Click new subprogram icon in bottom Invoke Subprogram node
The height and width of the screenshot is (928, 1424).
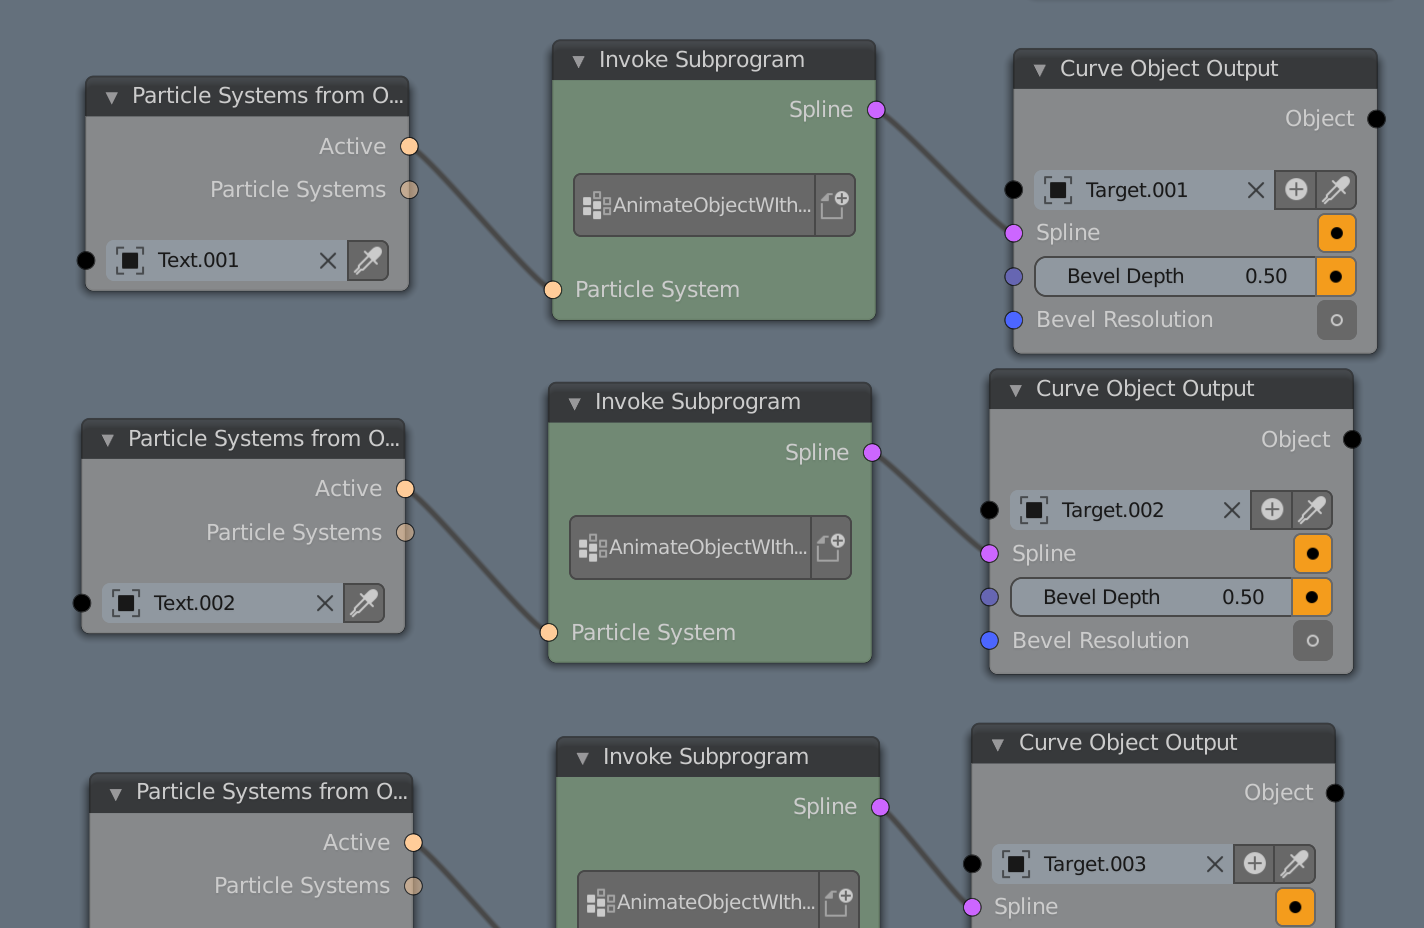(x=839, y=901)
